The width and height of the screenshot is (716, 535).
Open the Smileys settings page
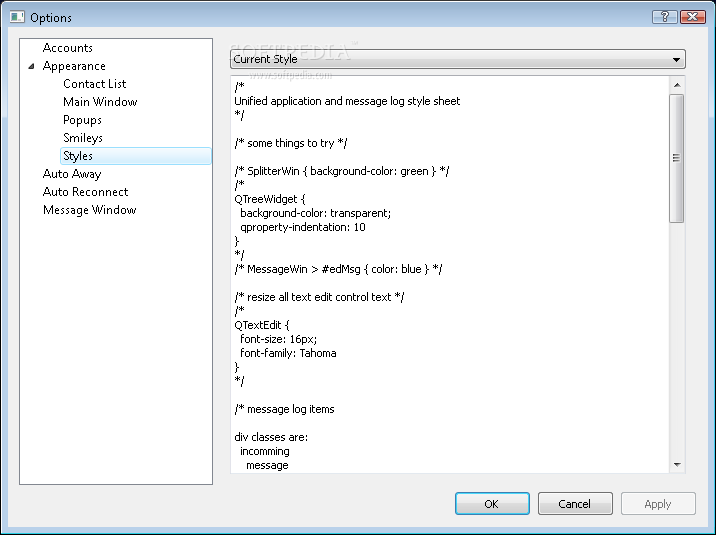(x=83, y=137)
